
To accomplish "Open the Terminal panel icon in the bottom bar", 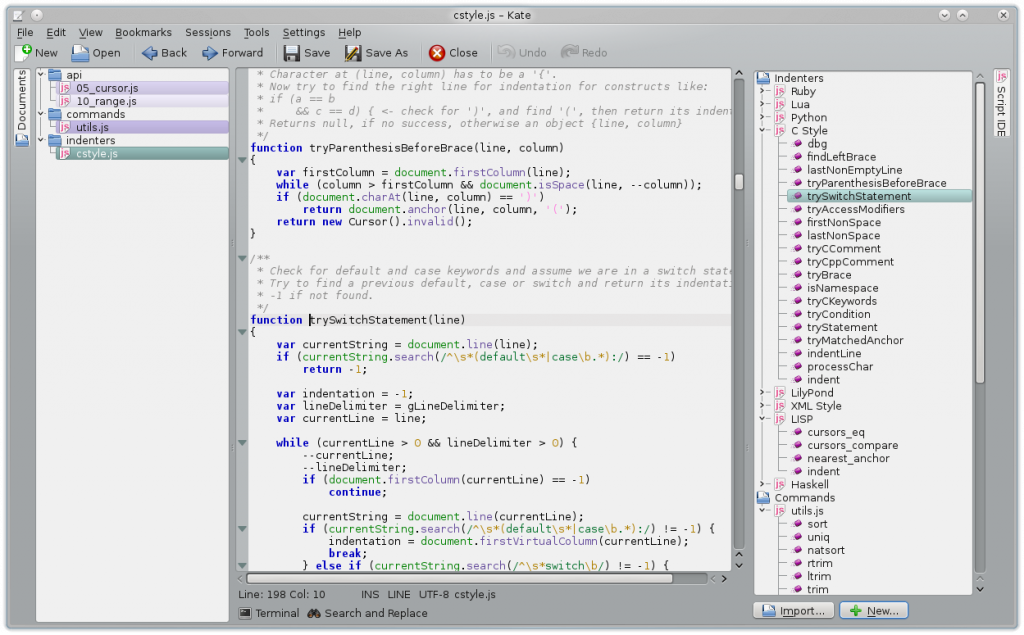I will click(245, 613).
